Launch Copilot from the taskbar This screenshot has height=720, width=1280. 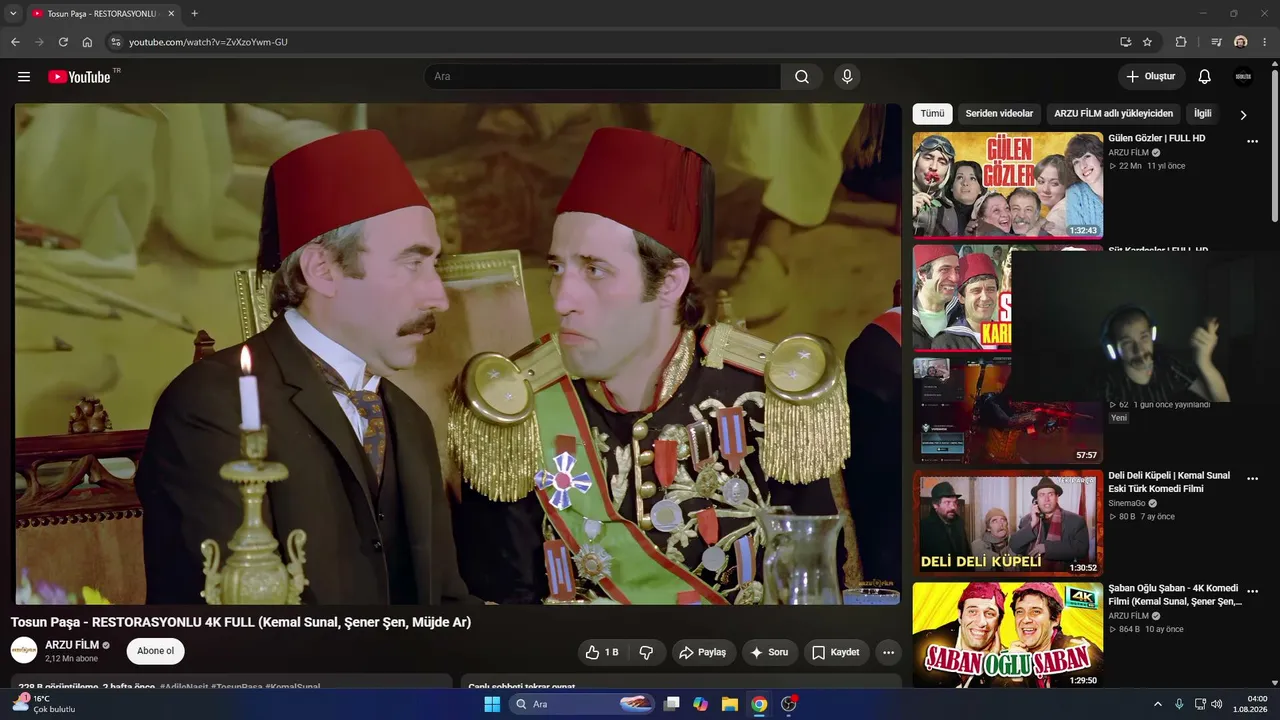click(x=701, y=704)
